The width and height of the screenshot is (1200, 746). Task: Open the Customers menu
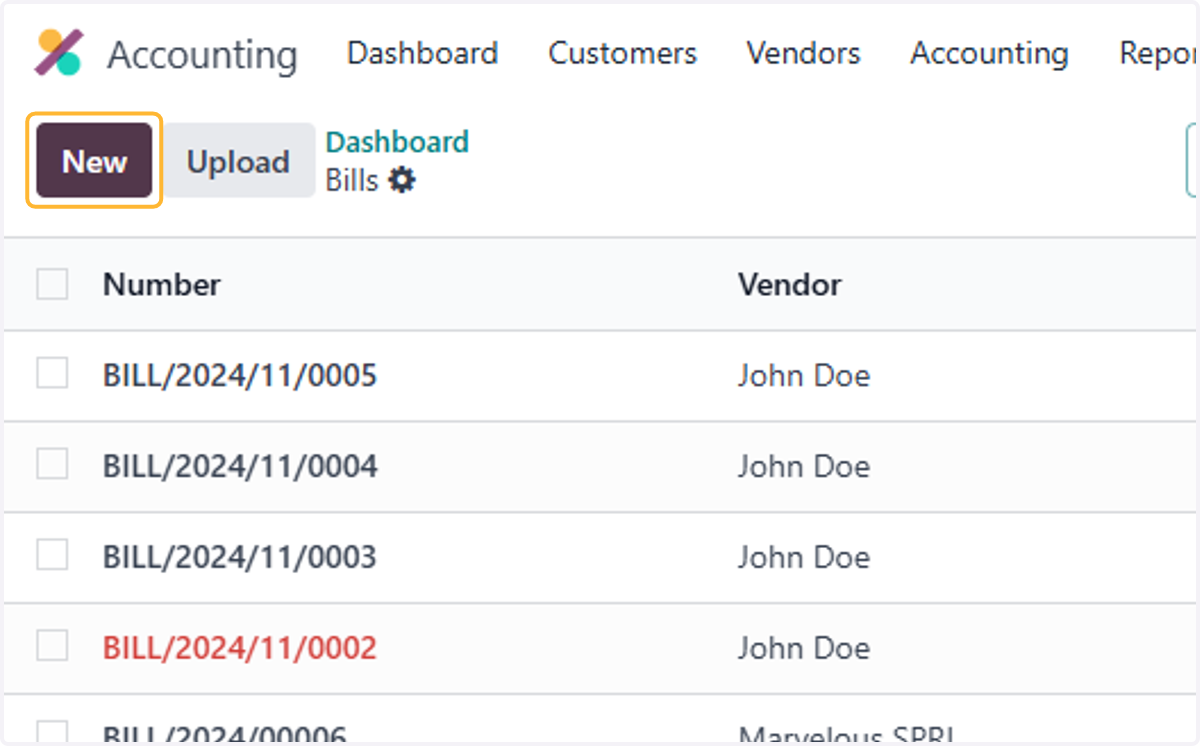622,53
